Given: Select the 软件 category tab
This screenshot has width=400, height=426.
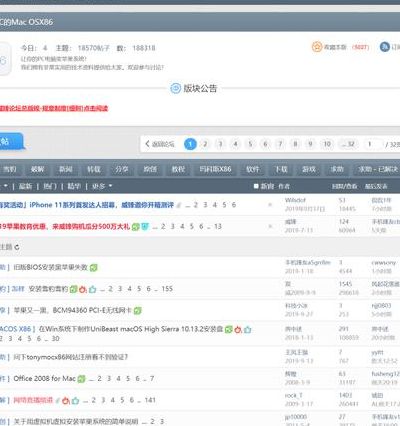Looking at the screenshot, I should tap(252, 169).
